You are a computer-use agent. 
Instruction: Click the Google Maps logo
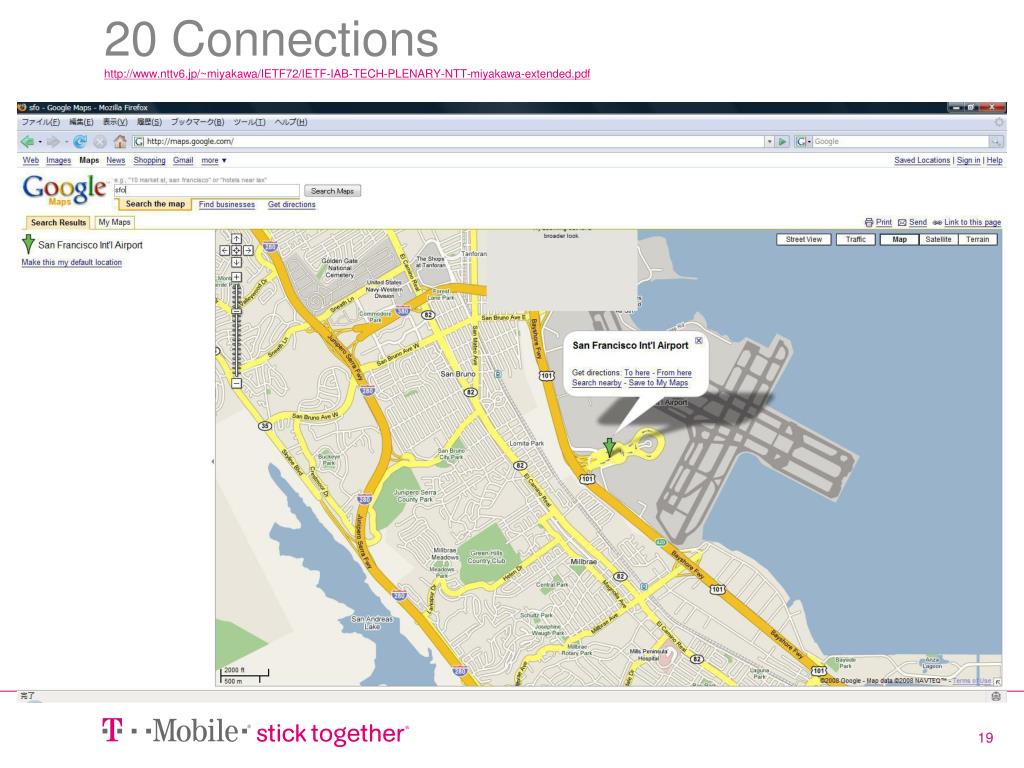(x=64, y=190)
